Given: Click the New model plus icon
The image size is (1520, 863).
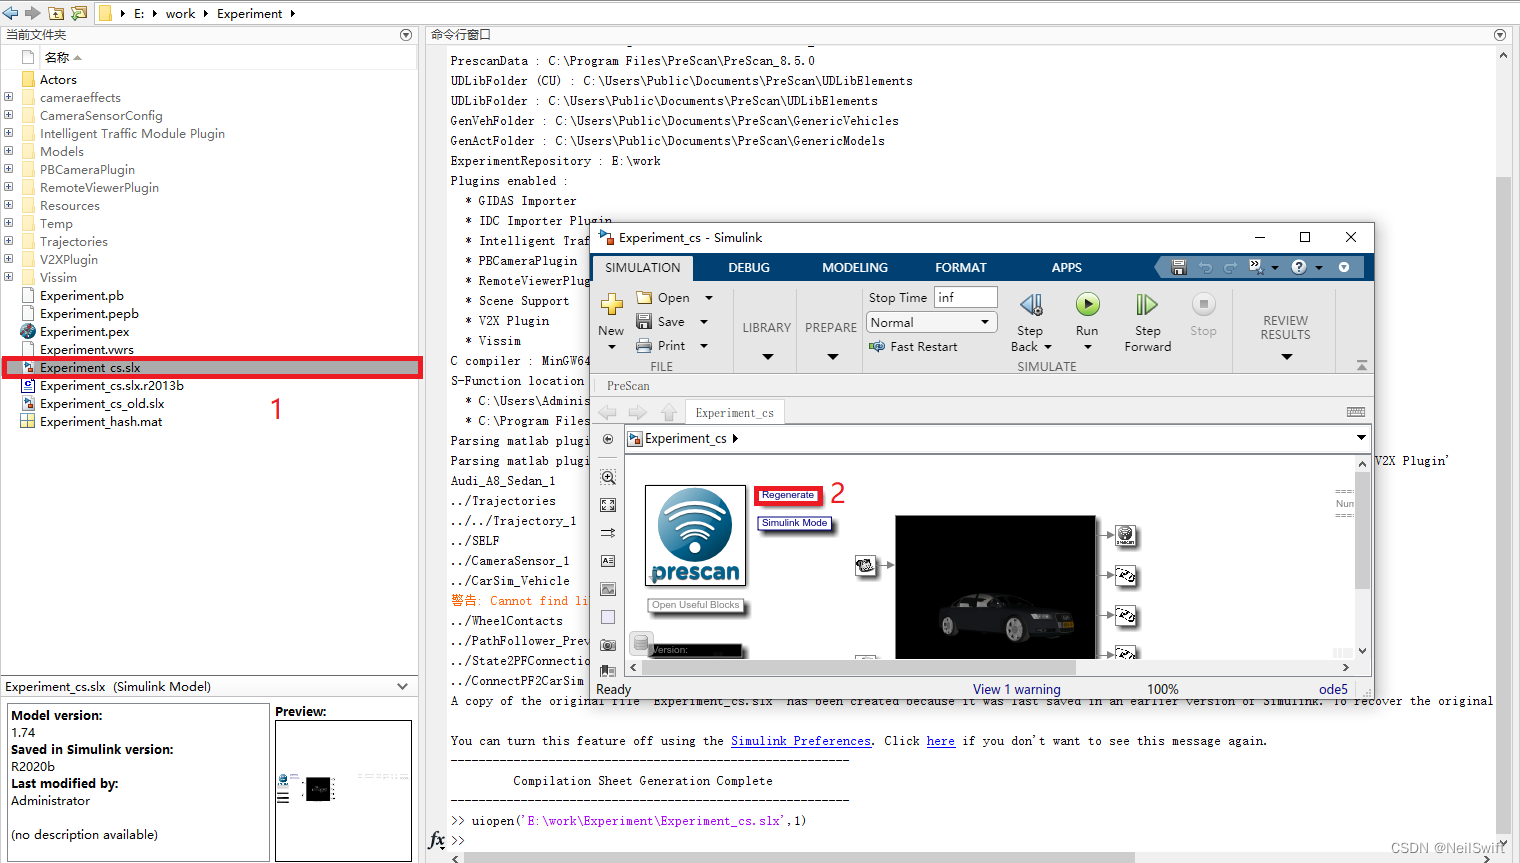Looking at the screenshot, I should coord(611,304).
